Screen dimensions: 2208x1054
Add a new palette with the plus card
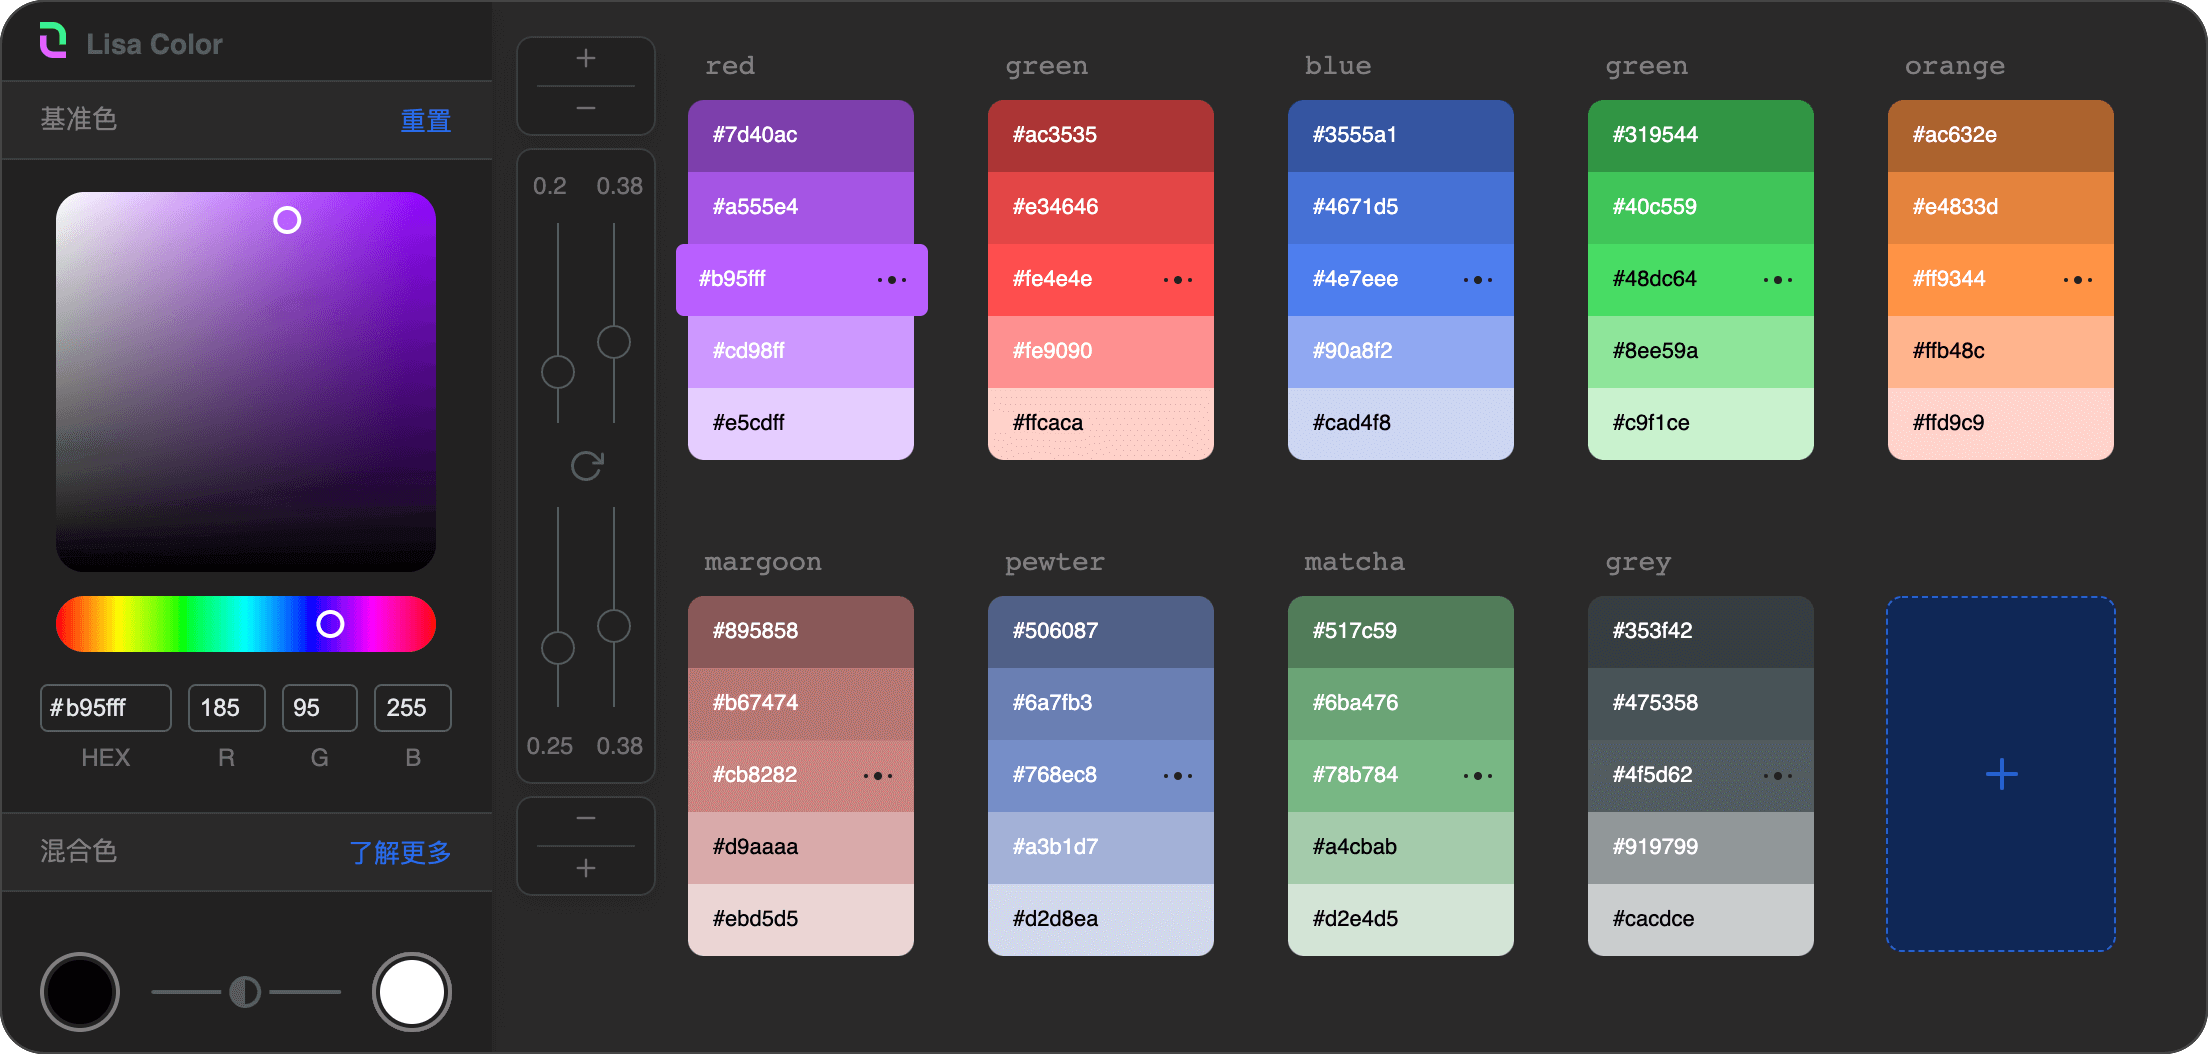pyautogui.click(x=2000, y=774)
